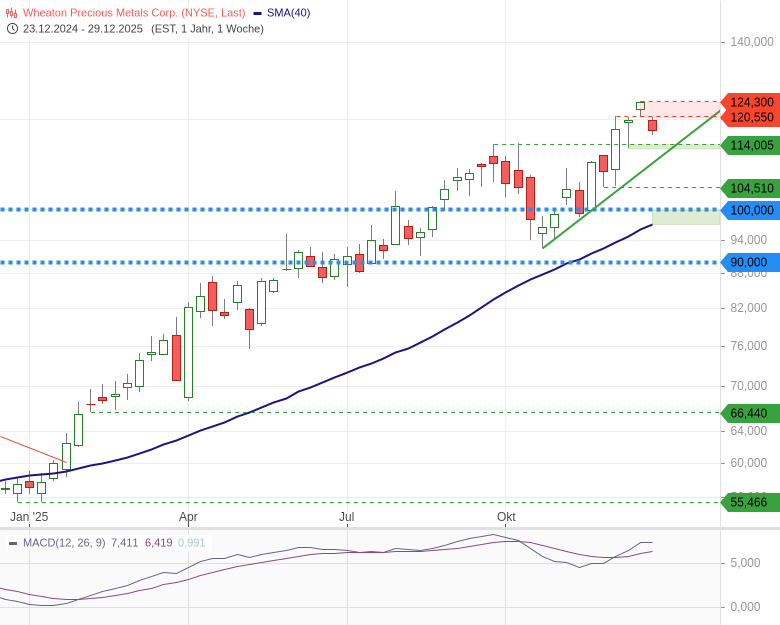Click the Wheaton Precious Metals Corp. title
This screenshot has height=625, width=780.
click(x=134, y=13)
